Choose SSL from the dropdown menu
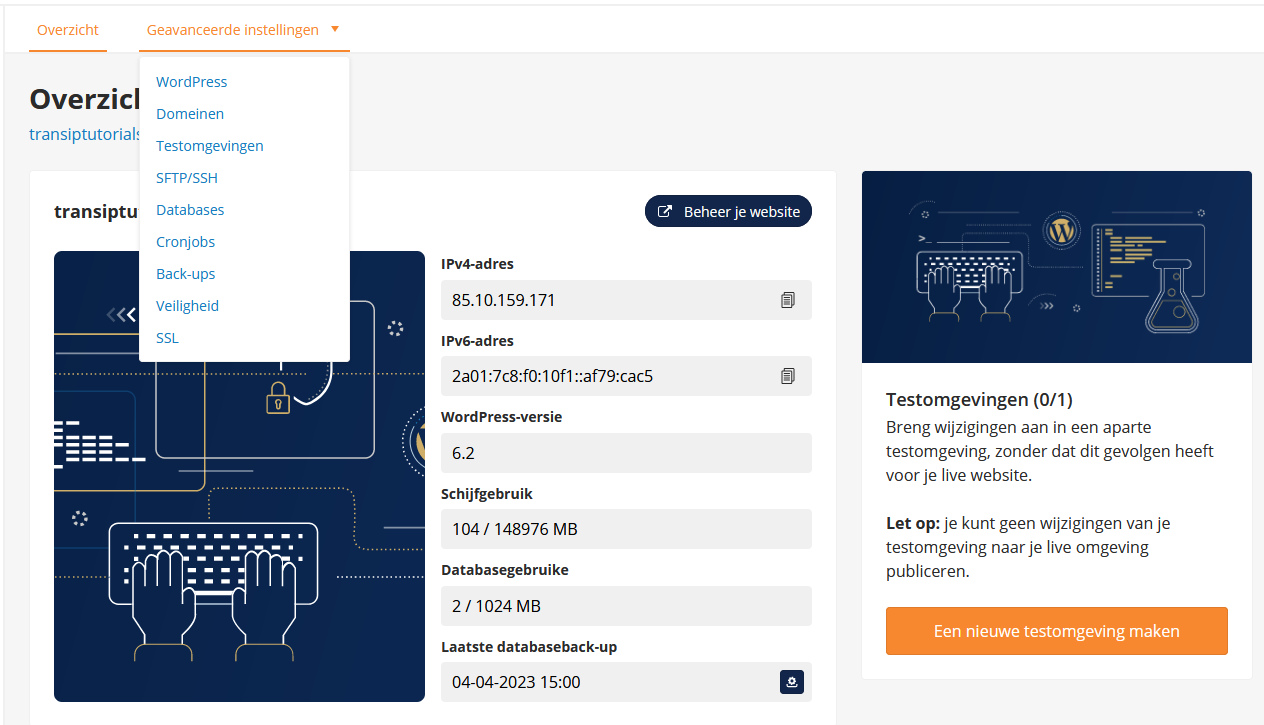 point(167,338)
